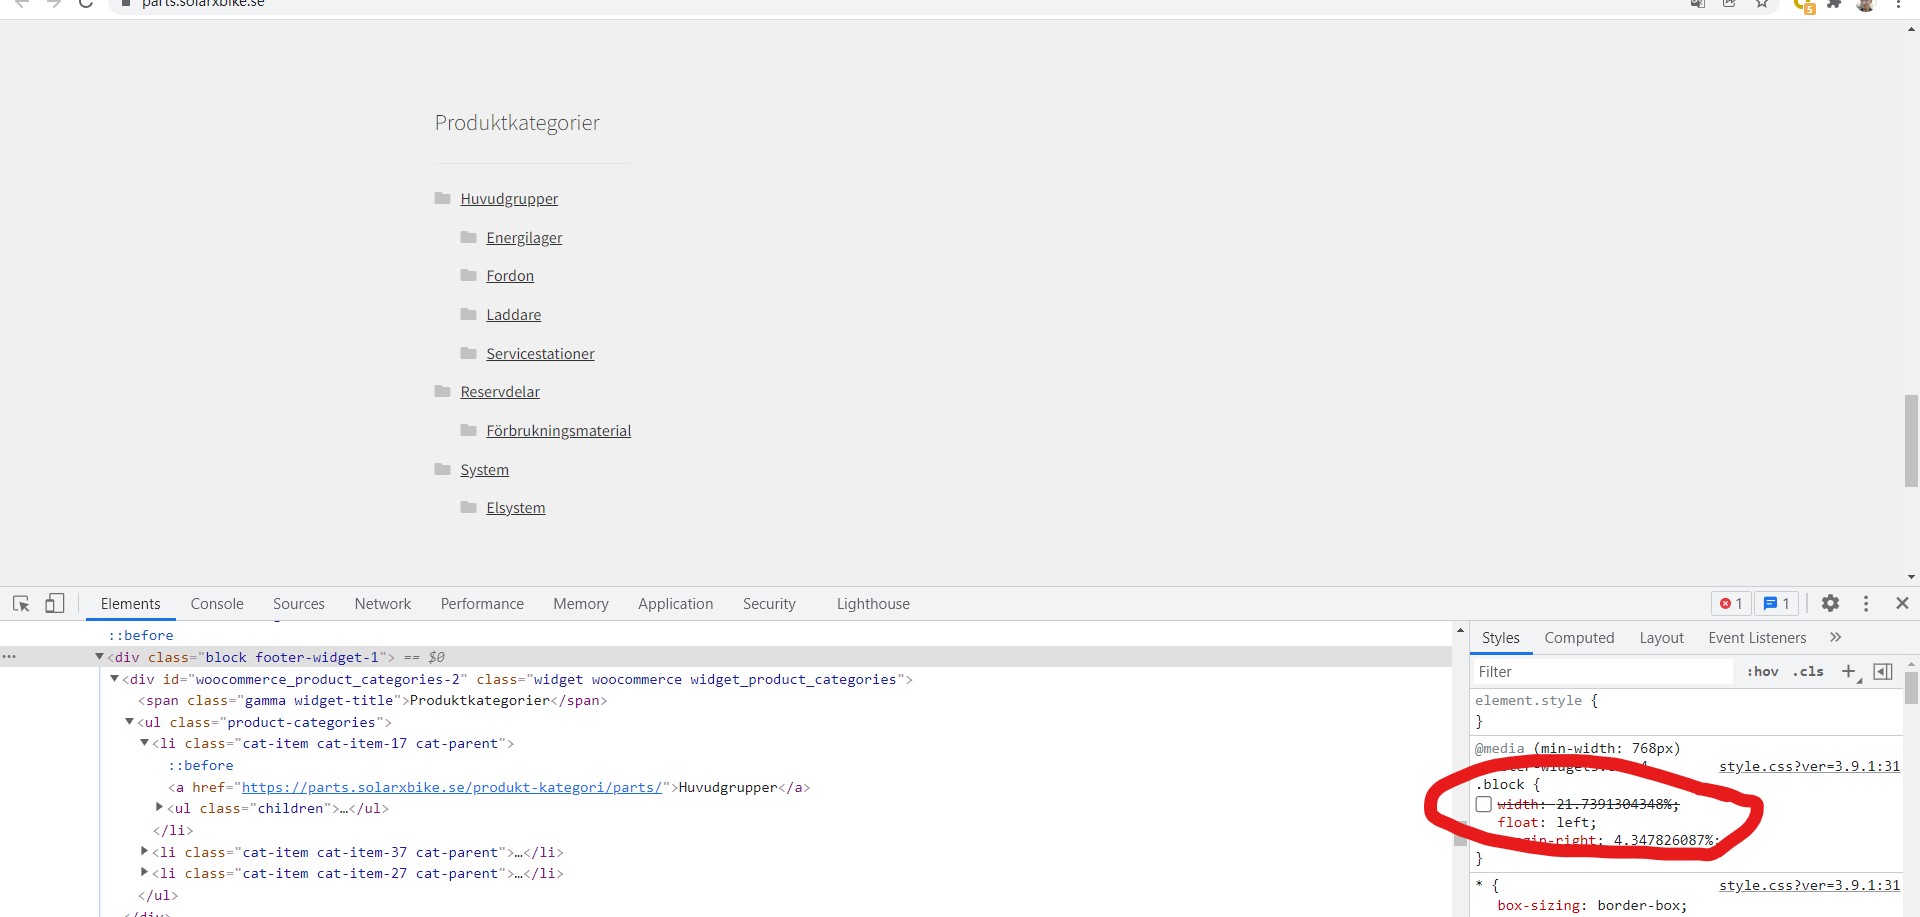This screenshot has width=1920, height=917.
Task: Toggle the .cls class editor
Action: [x=1808, y=672]
